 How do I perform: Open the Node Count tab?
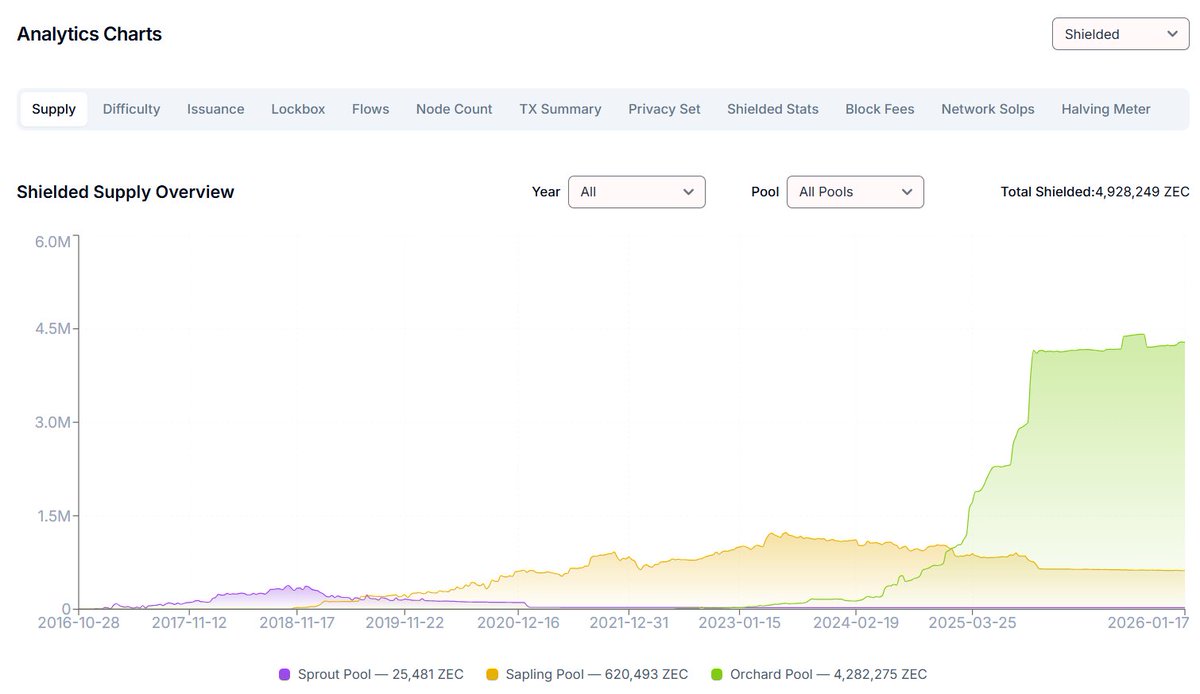point(454,109)
